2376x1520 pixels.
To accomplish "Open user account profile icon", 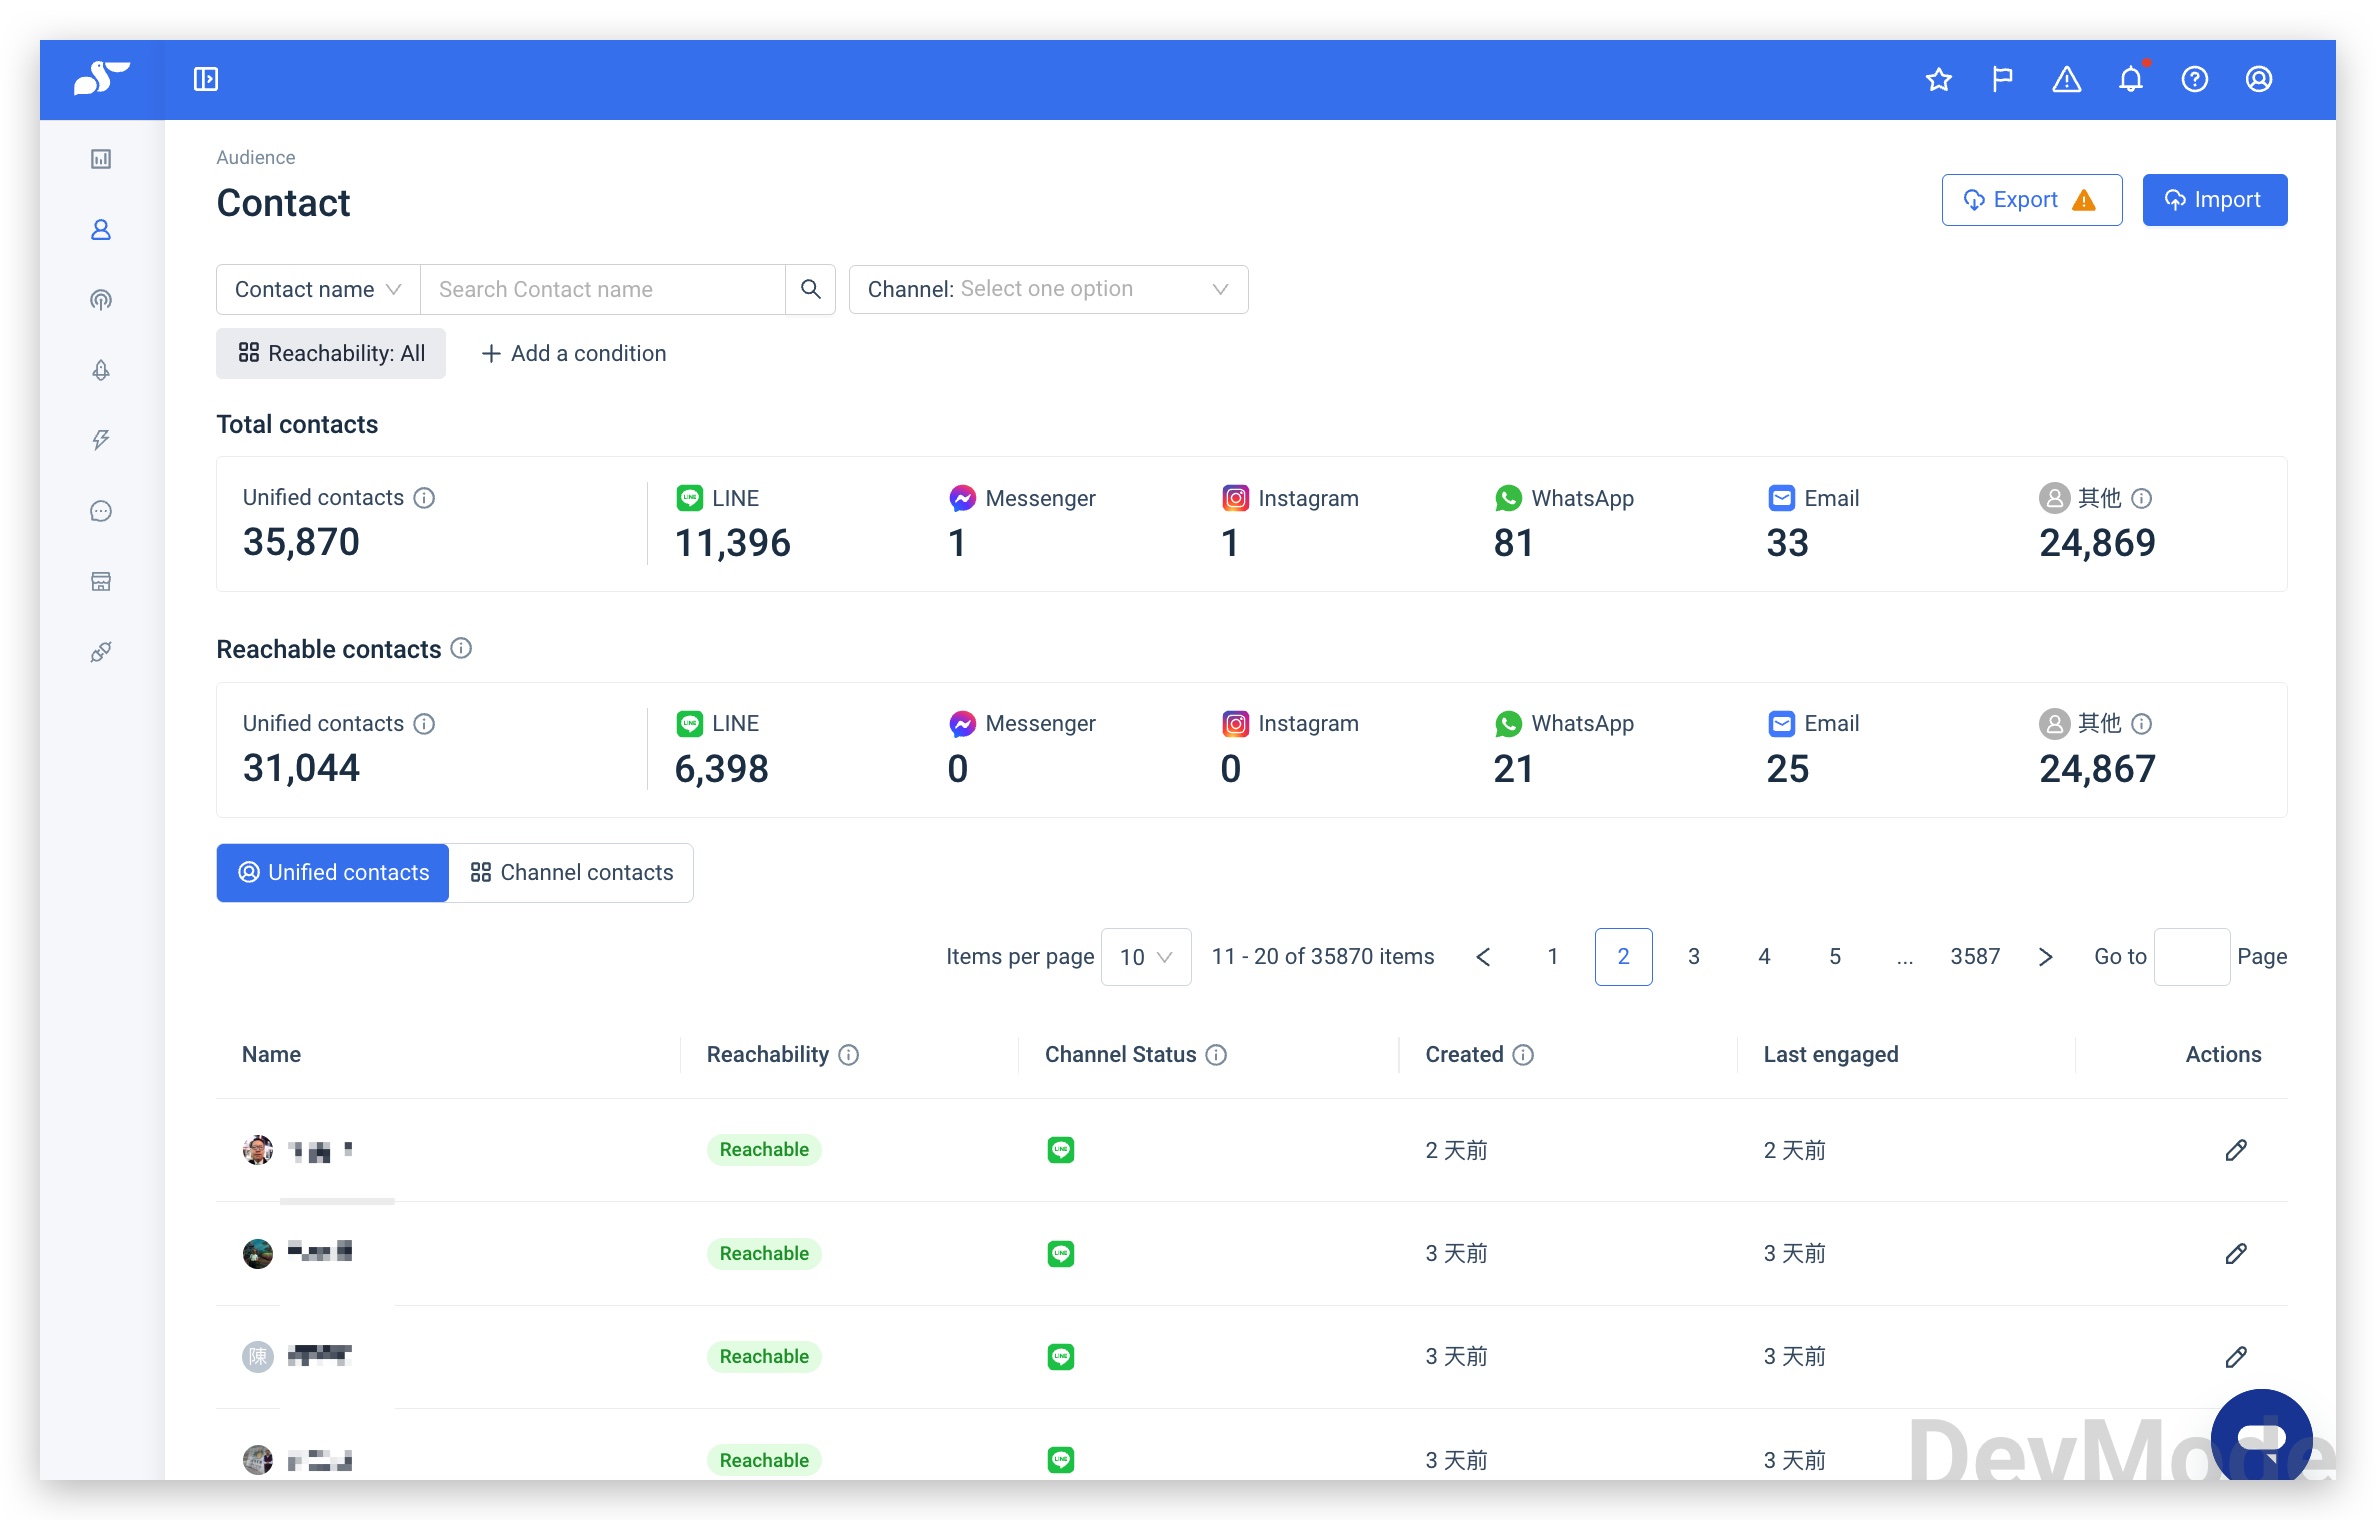I will [2258, 79].
